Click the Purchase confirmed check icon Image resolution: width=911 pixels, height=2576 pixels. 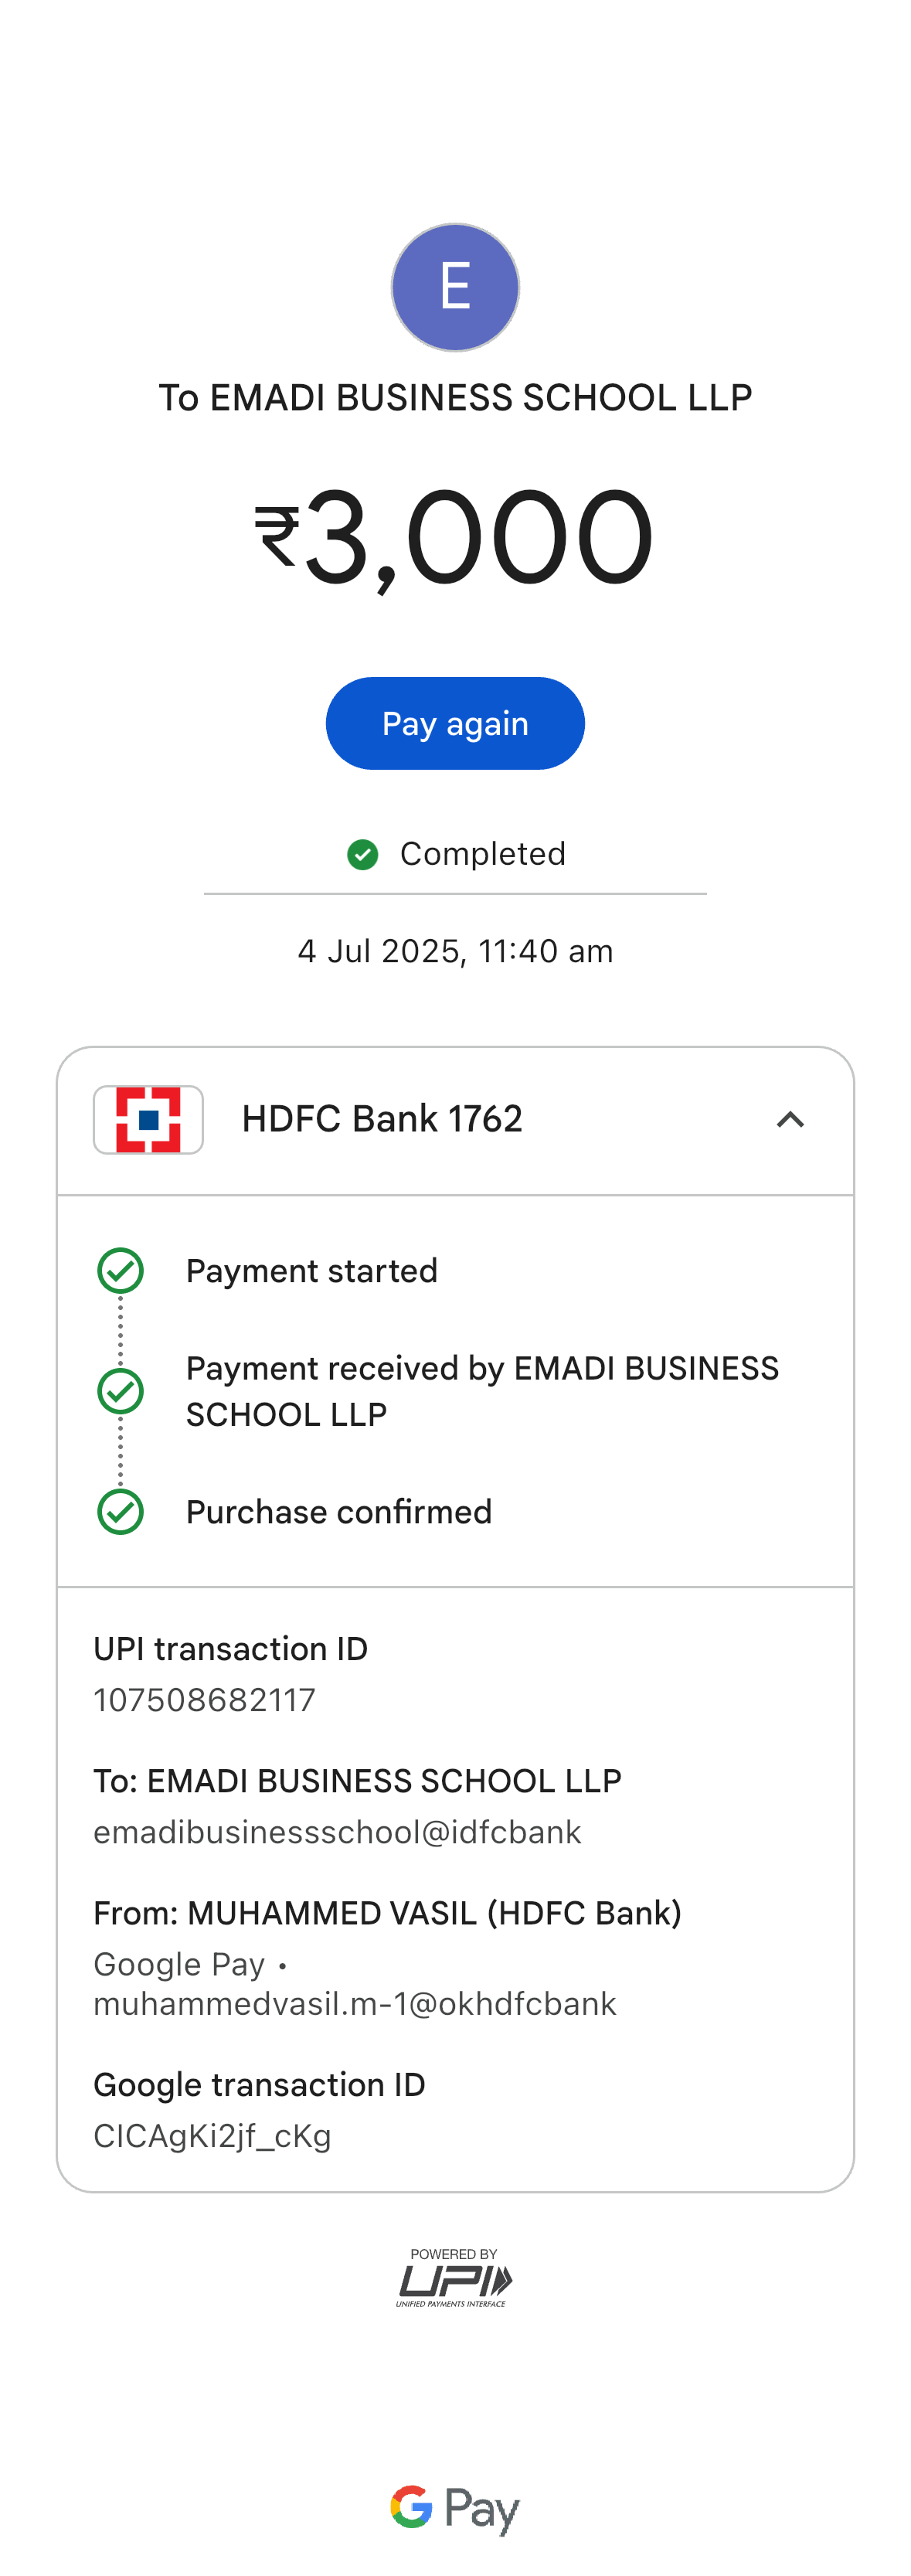121,1511
